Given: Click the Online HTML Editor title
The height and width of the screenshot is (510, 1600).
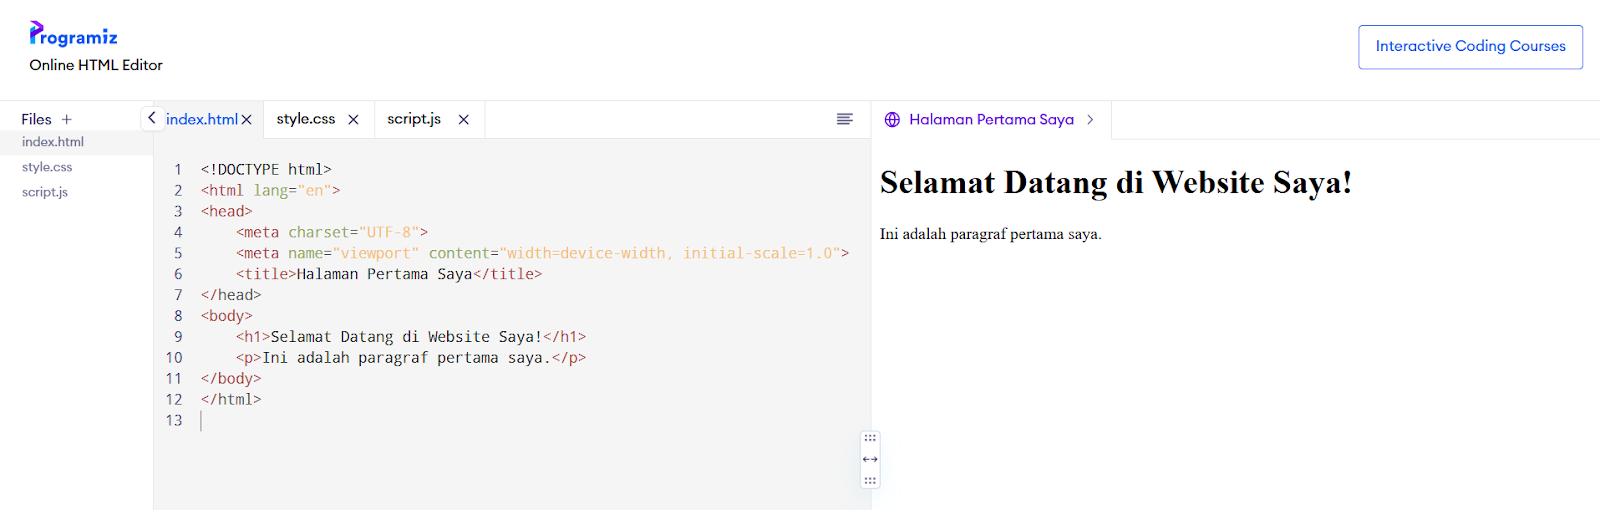Looking at the screenshot, I should (x=96, y=65).
